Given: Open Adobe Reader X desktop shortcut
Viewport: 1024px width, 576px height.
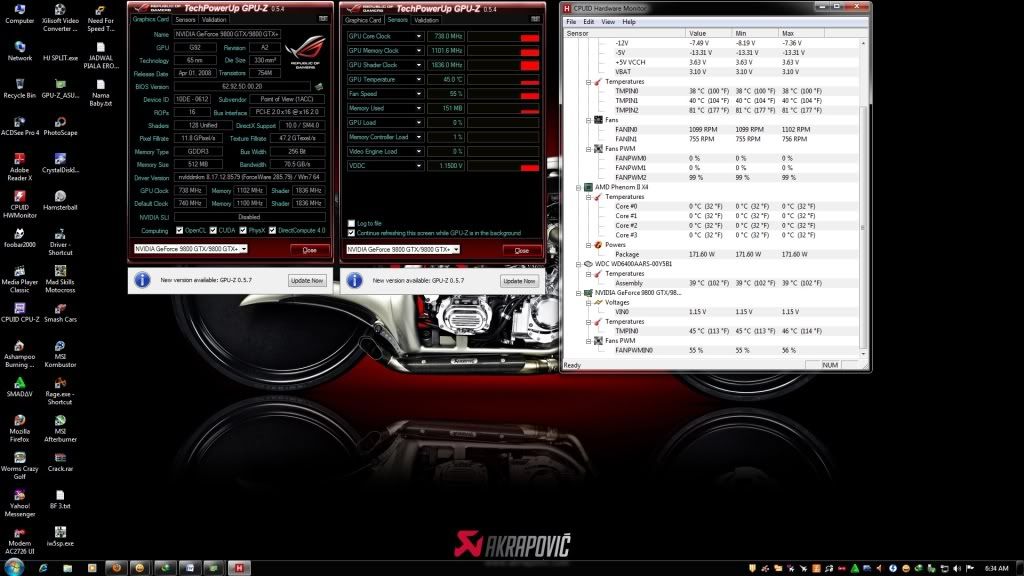Looking at the screenshot, I should (x=20, y=167).
